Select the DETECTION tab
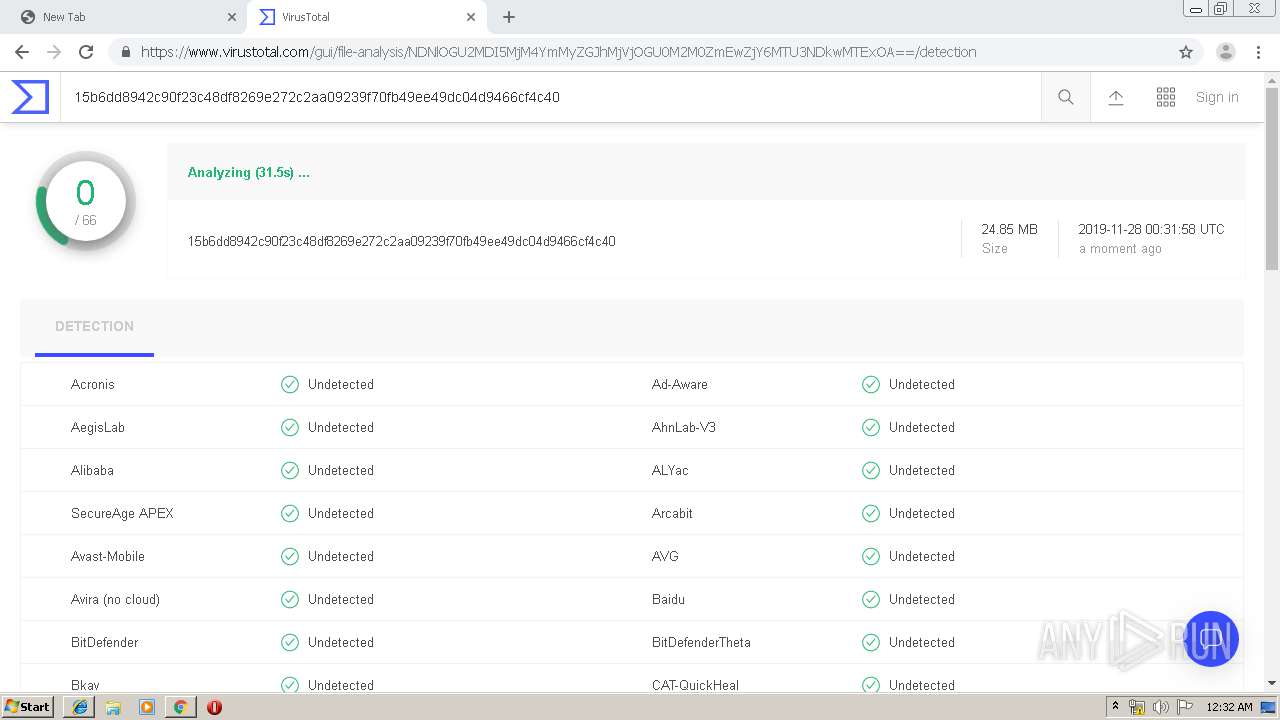This screenshot has width=1280, height=720. 94,326
